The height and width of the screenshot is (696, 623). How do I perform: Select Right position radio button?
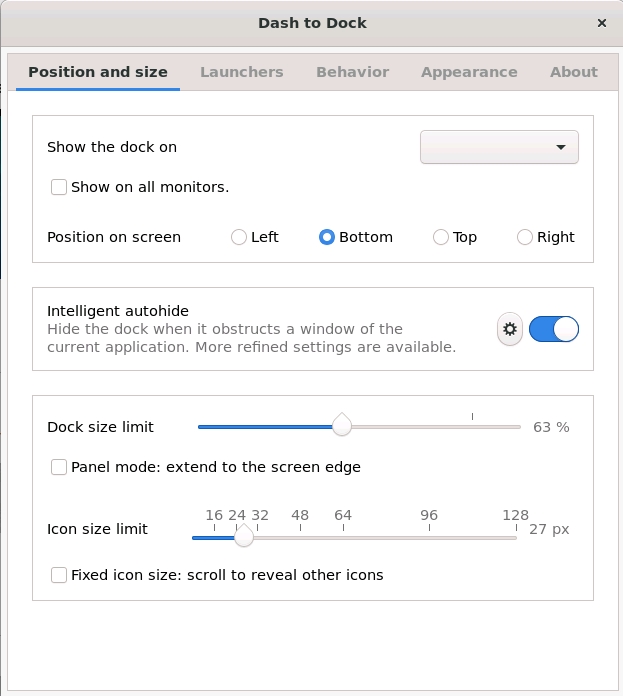click(x=524, y=237)
